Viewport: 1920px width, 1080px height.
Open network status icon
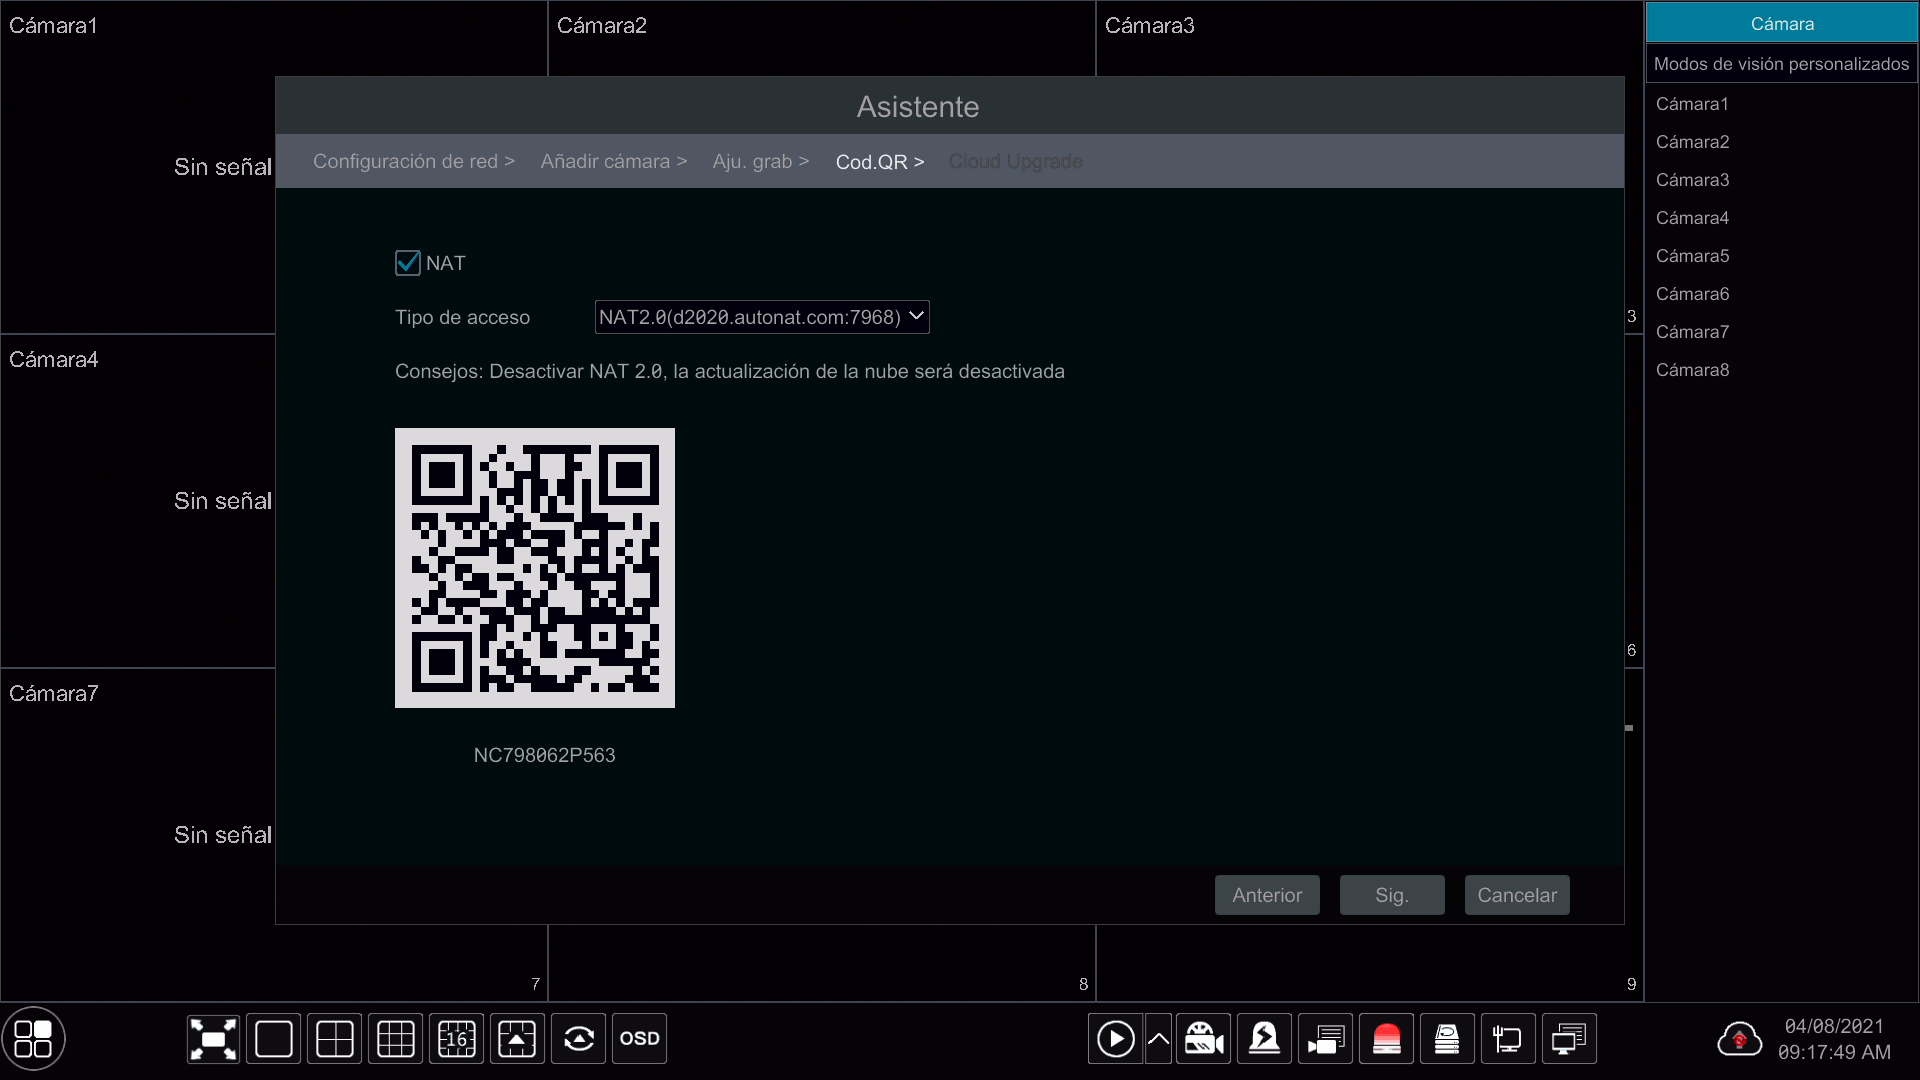click(x=1509, y=1039)
